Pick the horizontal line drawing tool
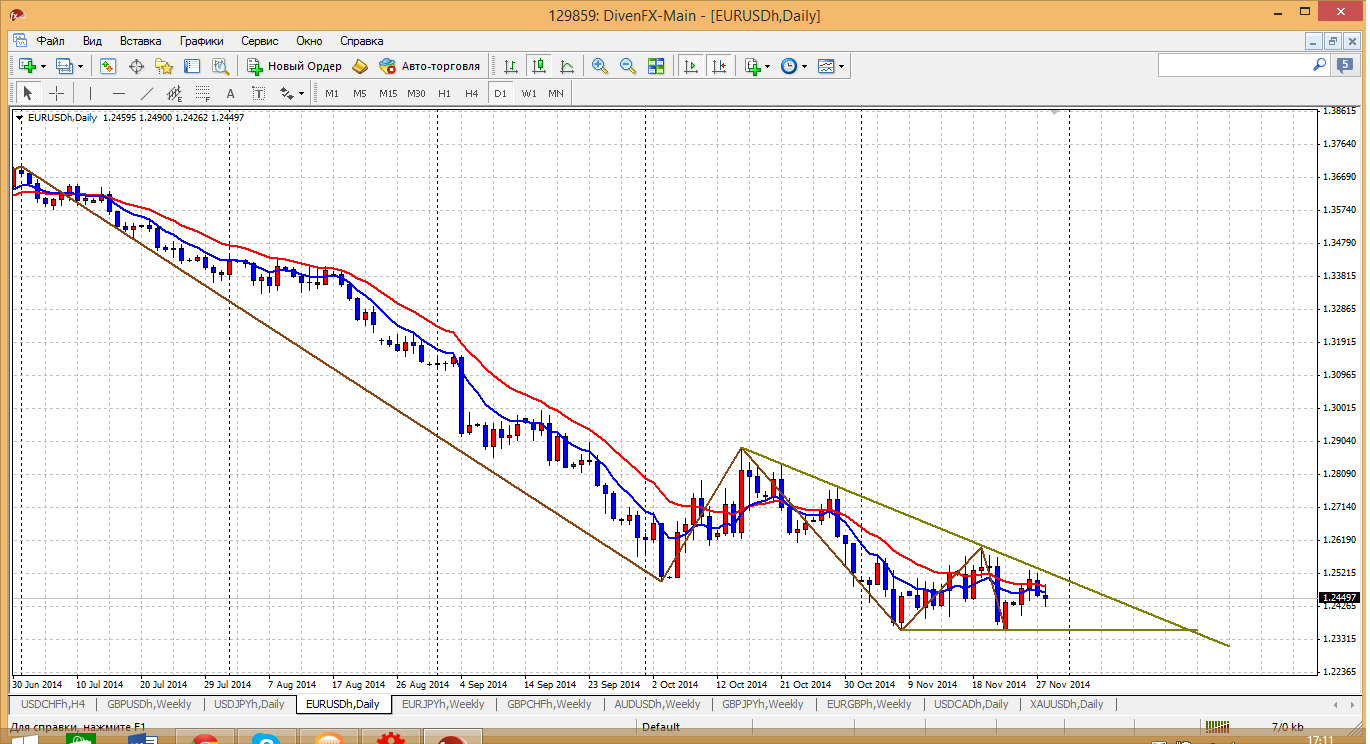Screen dimensions: 1370x744 click(119, 93)
